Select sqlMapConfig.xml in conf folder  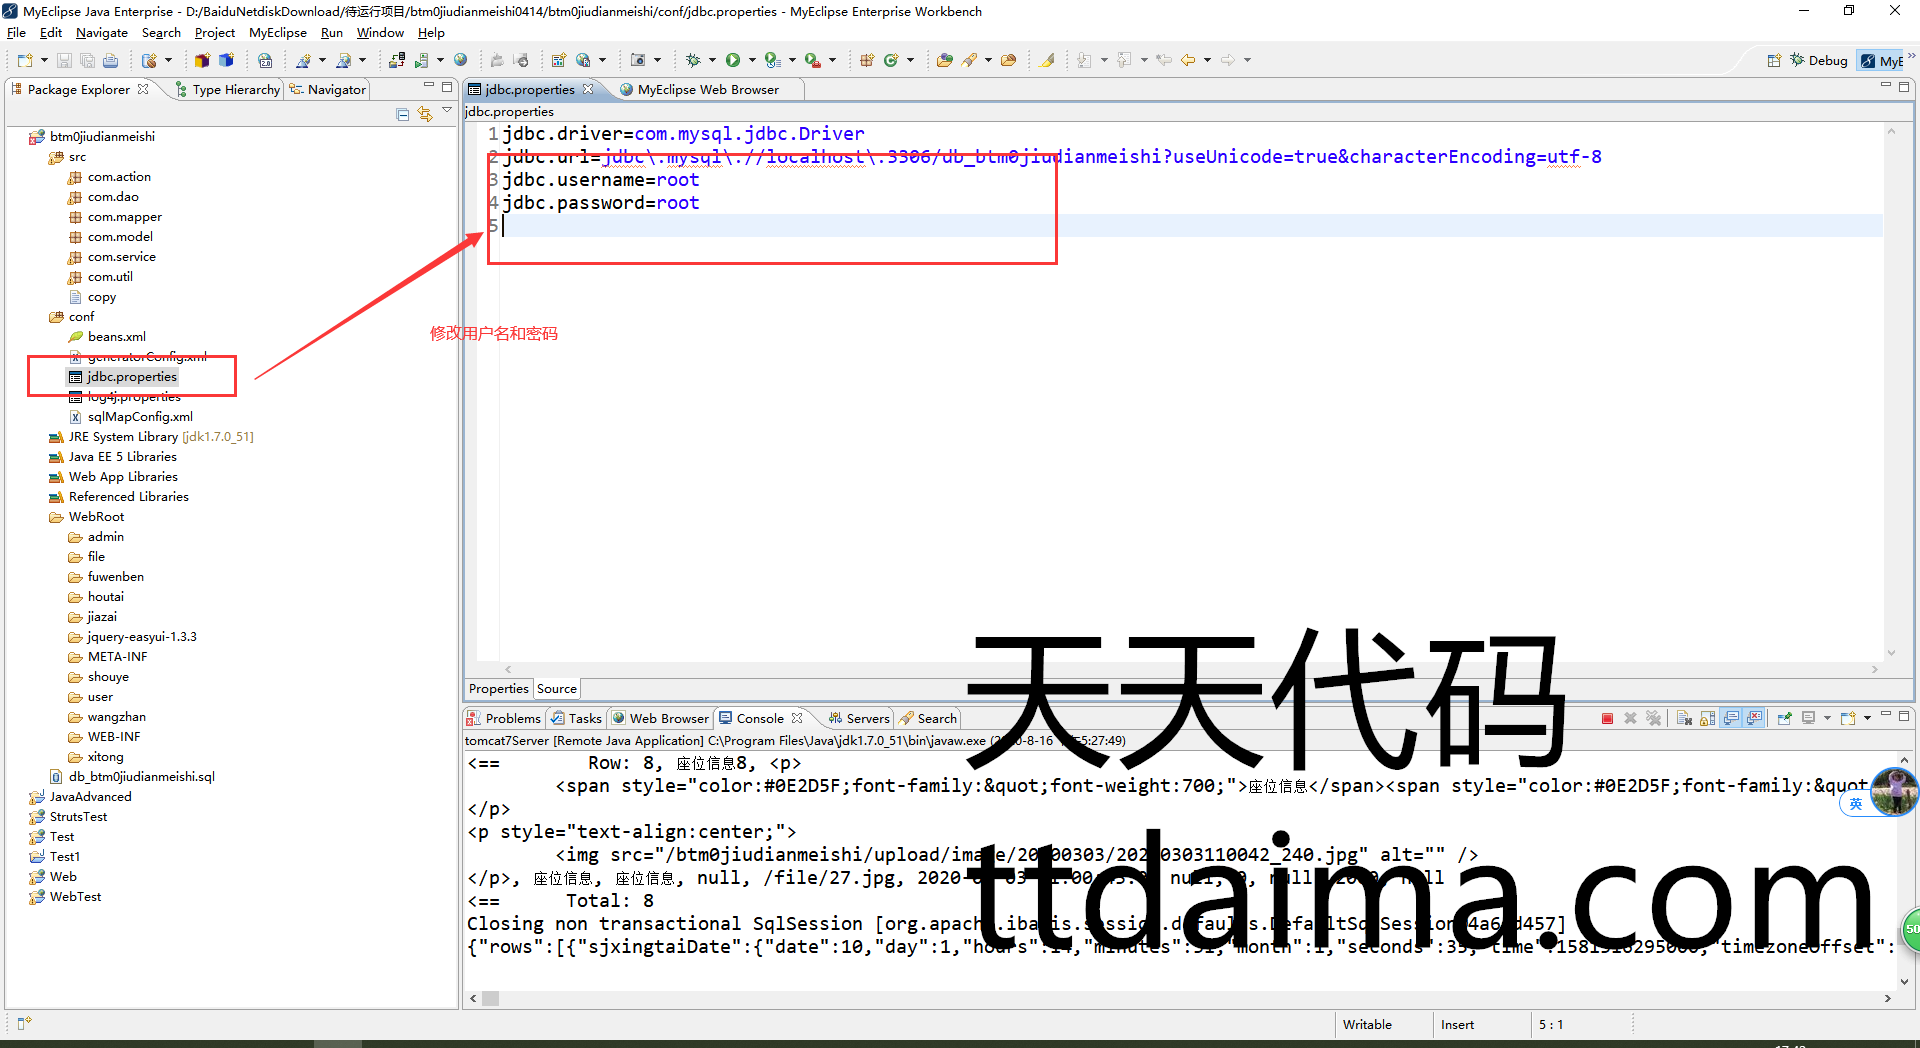coord(140,417)
